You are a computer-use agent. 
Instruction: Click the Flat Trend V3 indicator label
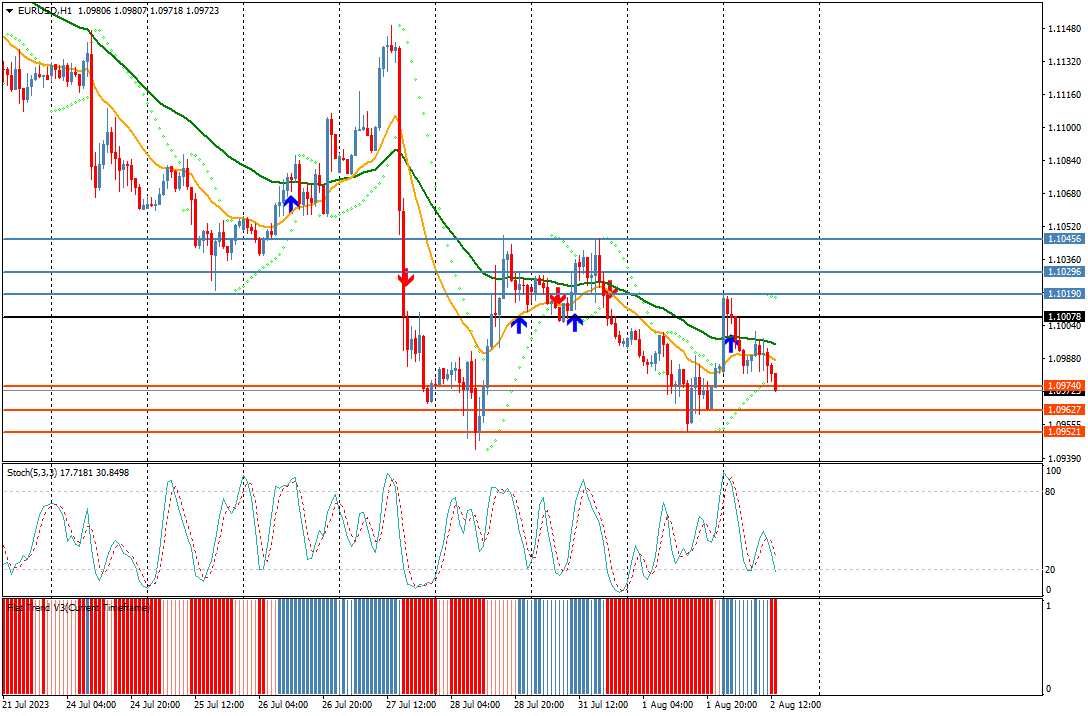(x=79, y=607)
